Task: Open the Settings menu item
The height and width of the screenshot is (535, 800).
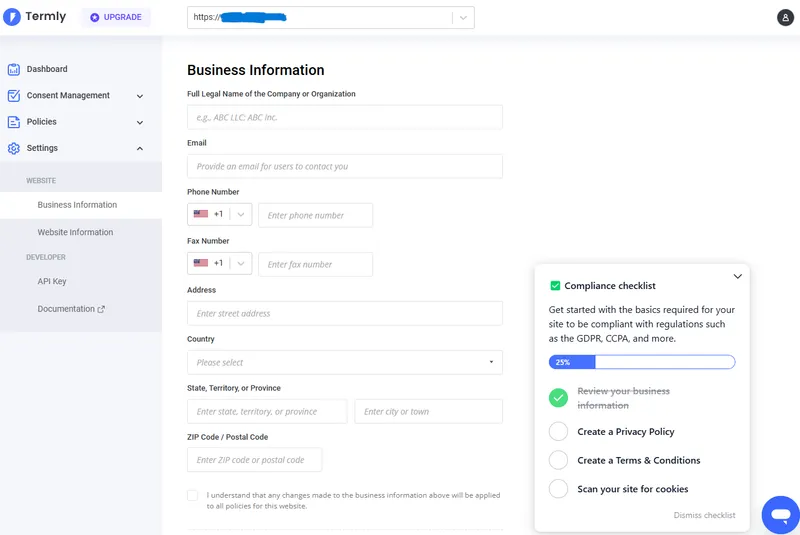Action: click(x=42, y=148)
